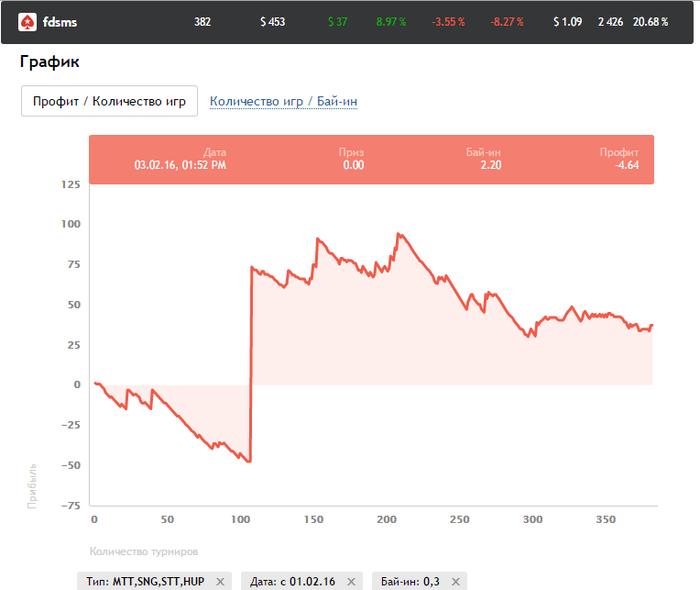The height and width of the screenshot is (590, 700).
Task: Click the PokerStars logo icon beside fdsms
Action: click(x=27, y=22)
